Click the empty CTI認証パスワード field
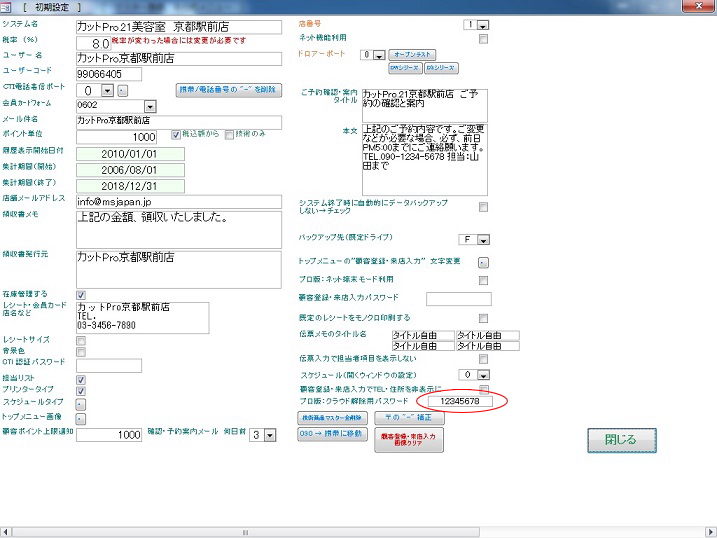 pos(109,366)
